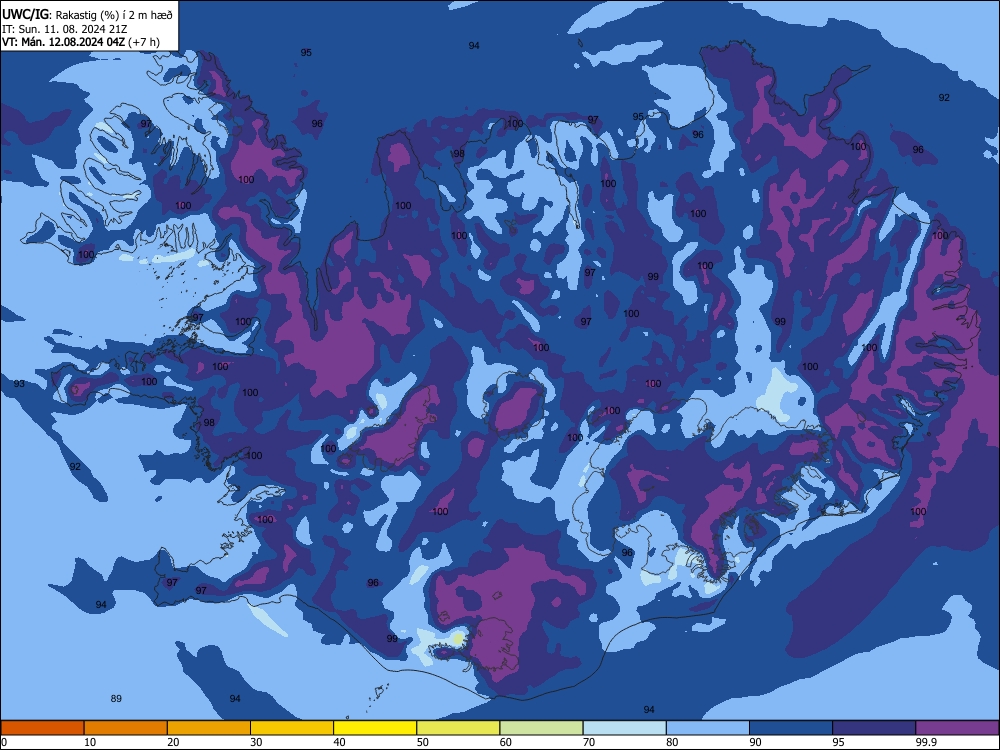Click the '80' legend scale label

coord(672,742)
